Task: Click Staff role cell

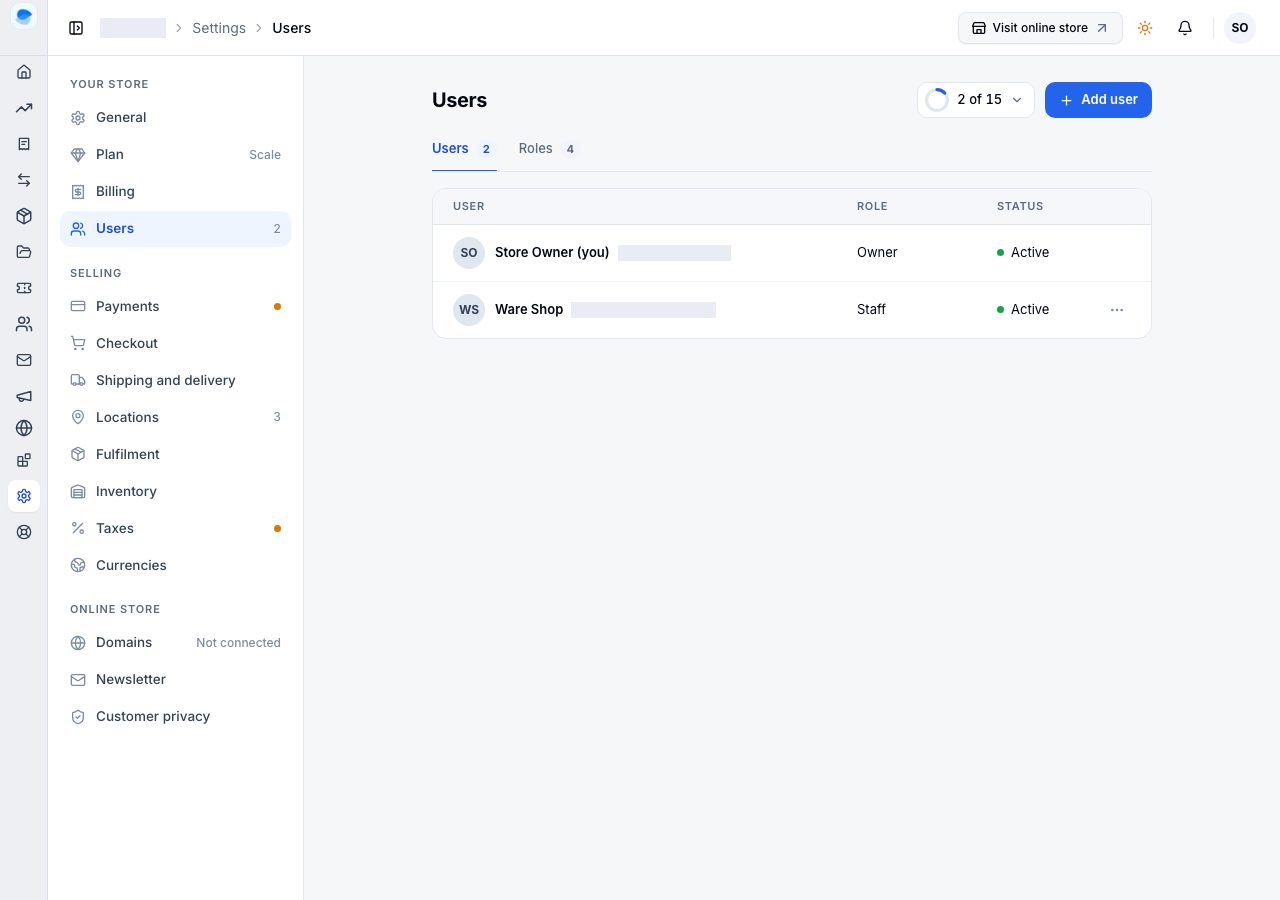Action: [871, 310]
